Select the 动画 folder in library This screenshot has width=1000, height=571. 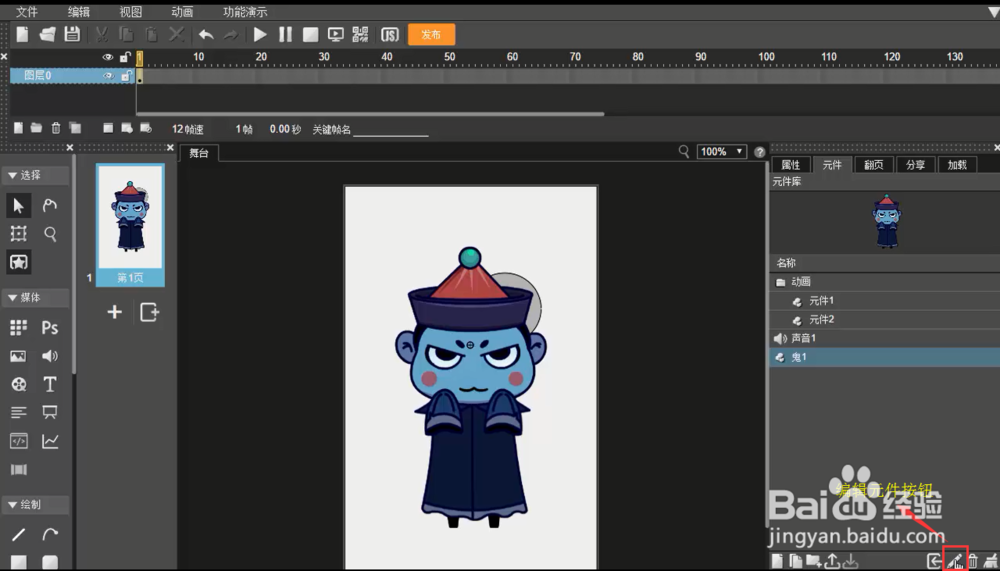(885, 281)
